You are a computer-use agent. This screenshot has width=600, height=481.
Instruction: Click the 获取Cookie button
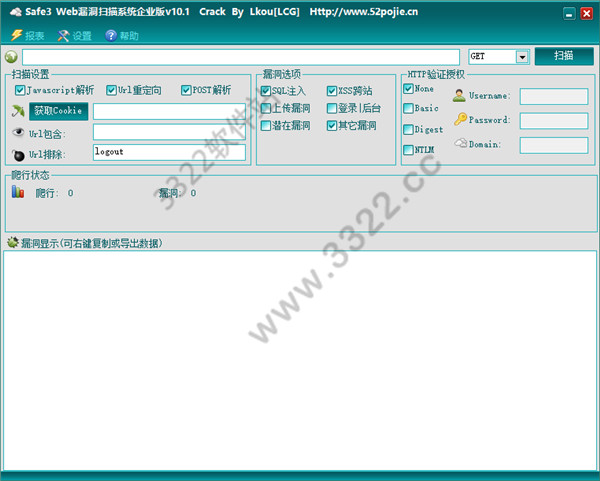(59, 111)
